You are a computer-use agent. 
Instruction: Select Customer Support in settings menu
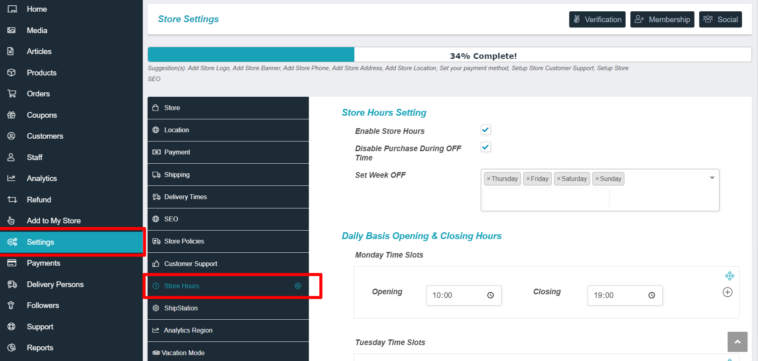point(228,264)
